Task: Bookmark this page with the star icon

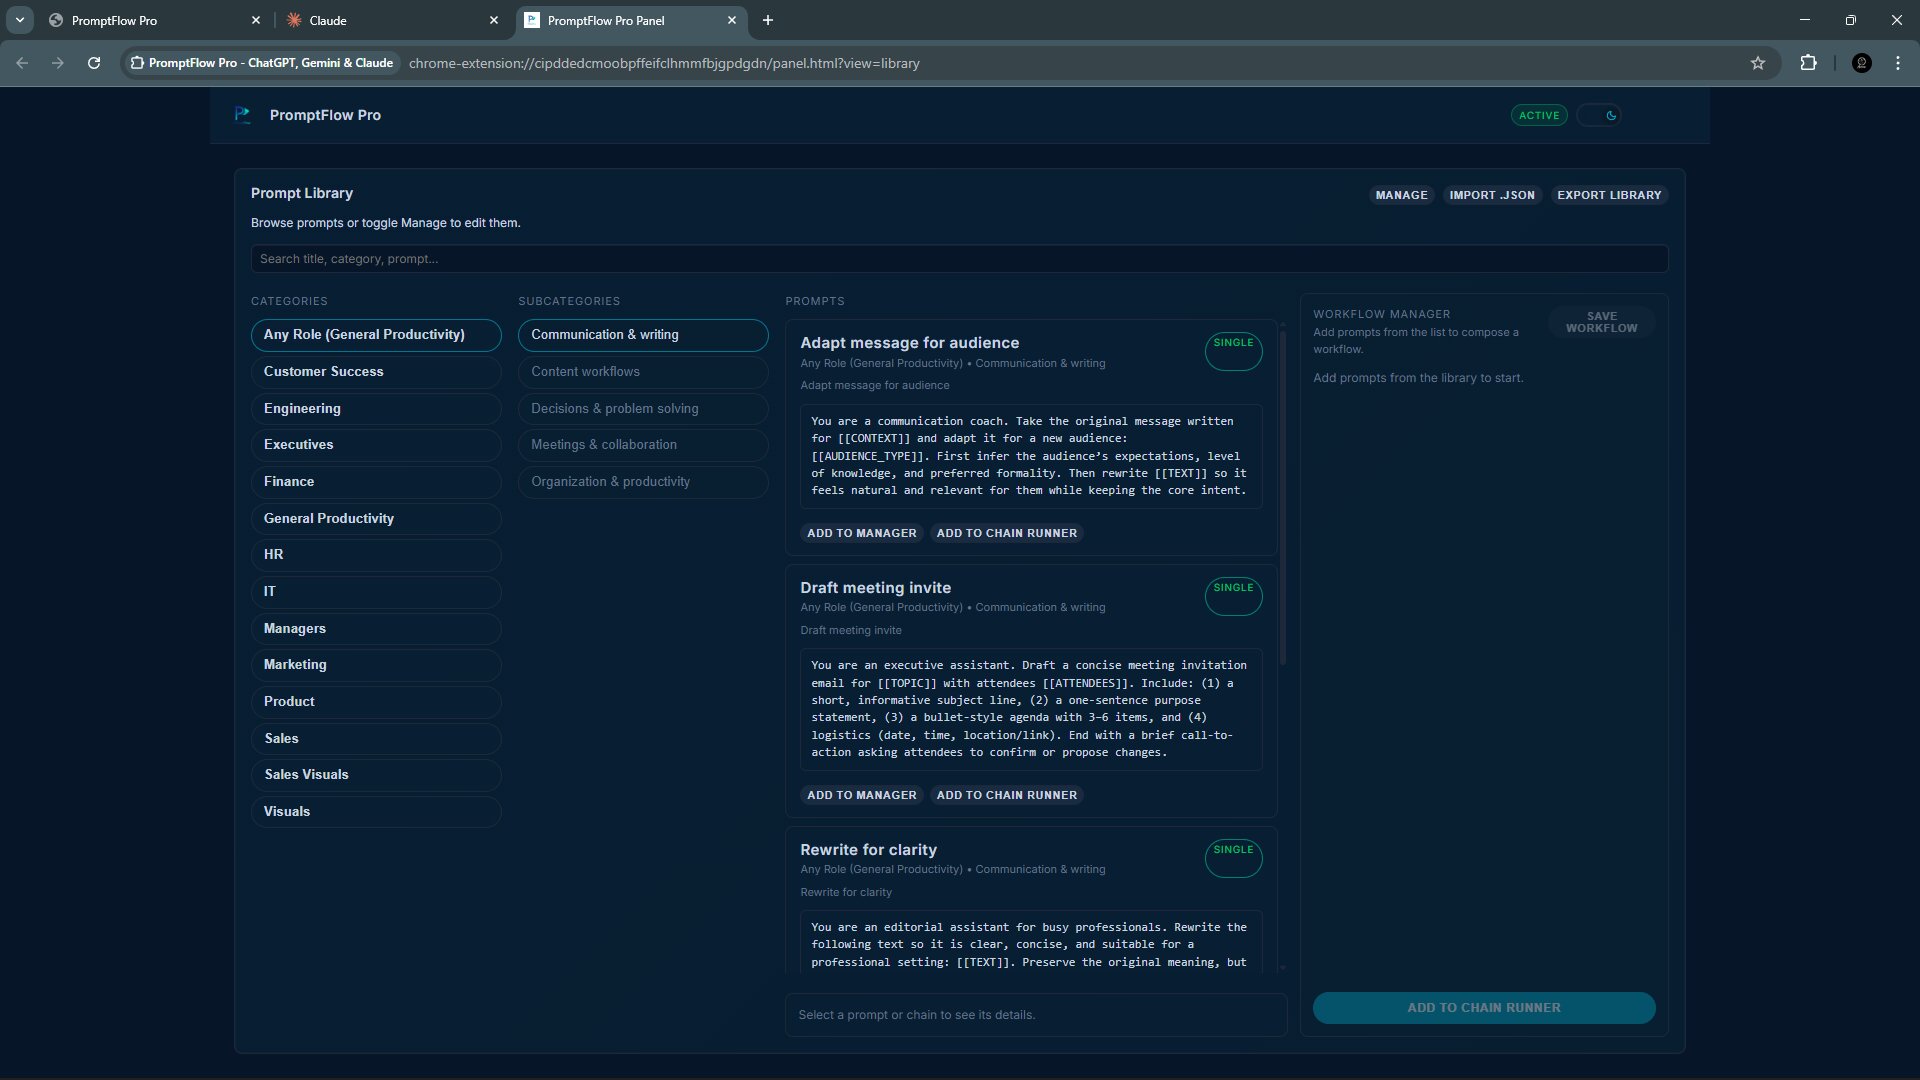Action: click(x=1758, y=63)
